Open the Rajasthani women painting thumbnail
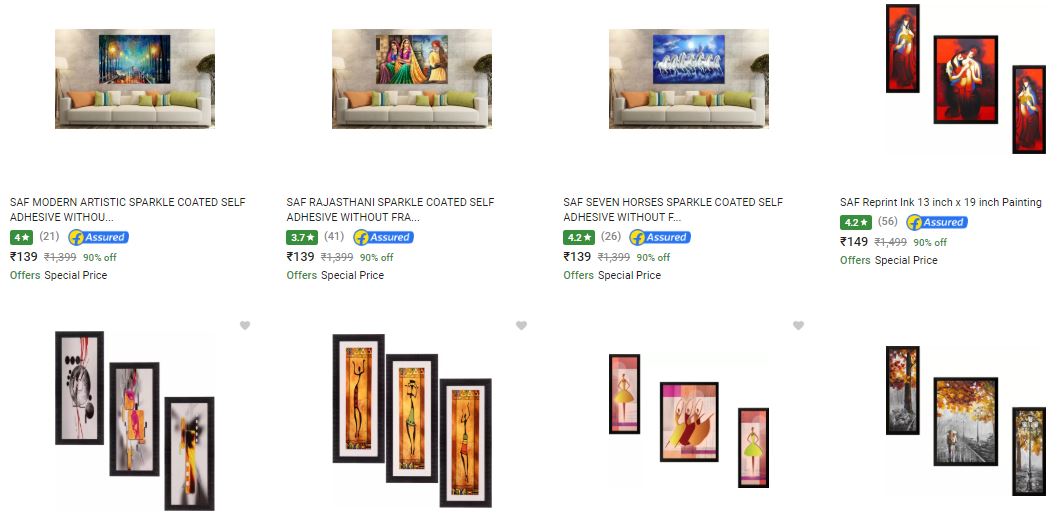This screenshot has width=1064, height=520. 411,79
